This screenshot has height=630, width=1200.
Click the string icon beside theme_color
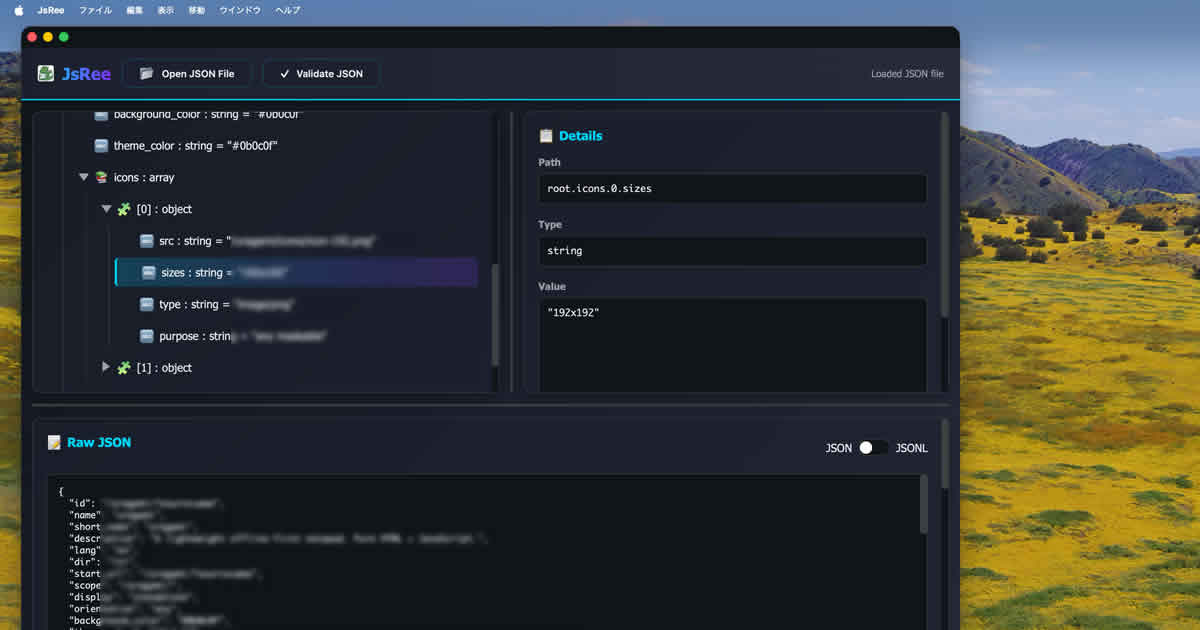click(x=101, y=146)
